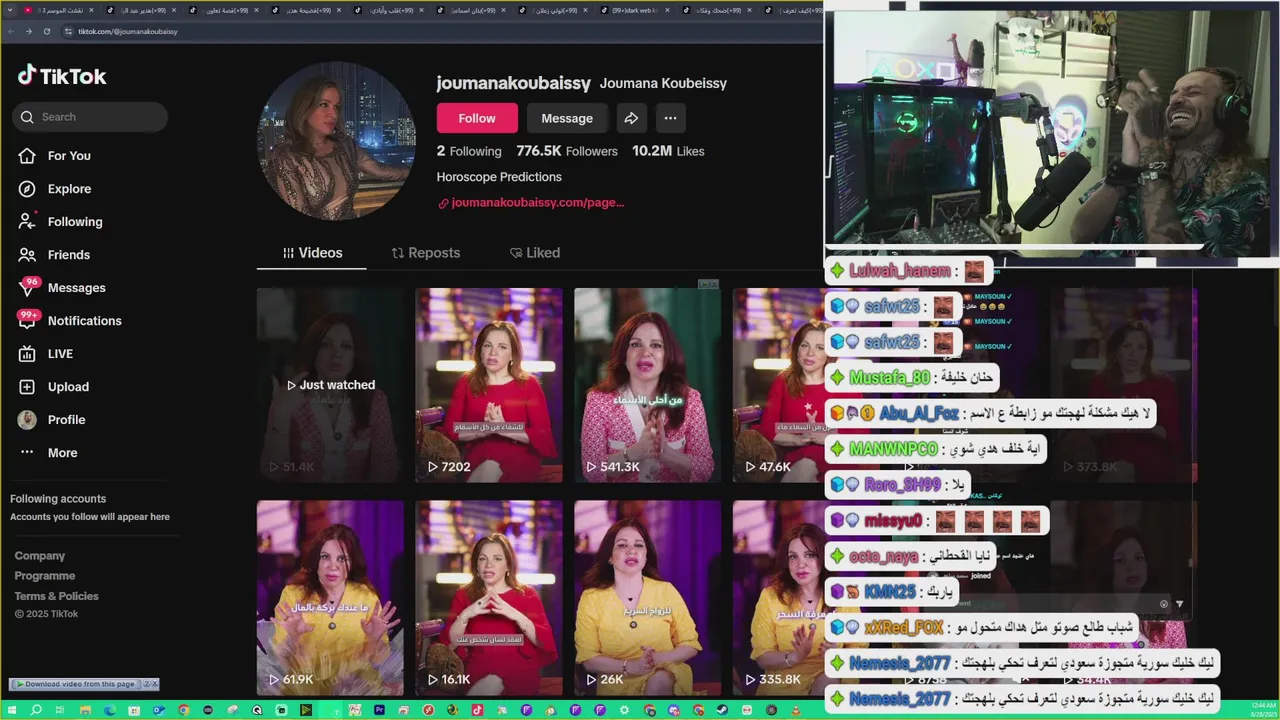Viewport: 1280px width, 720px height.
Task: Open File Explorer from taskbar
Action: [x=85, y=710]
